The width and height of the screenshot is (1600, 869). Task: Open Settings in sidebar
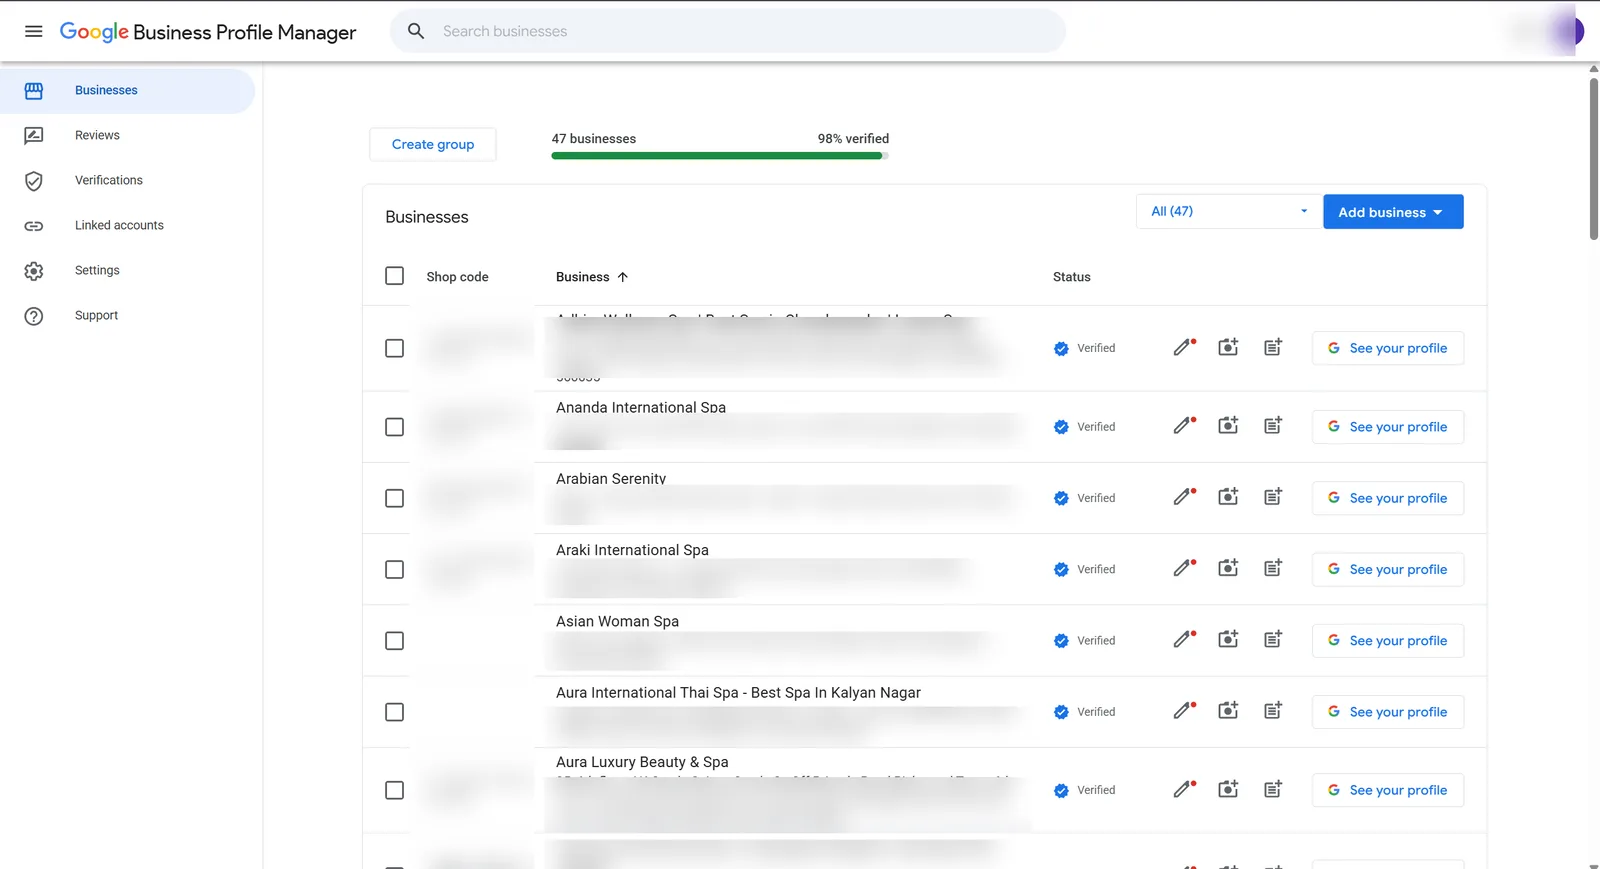point(97,271)
